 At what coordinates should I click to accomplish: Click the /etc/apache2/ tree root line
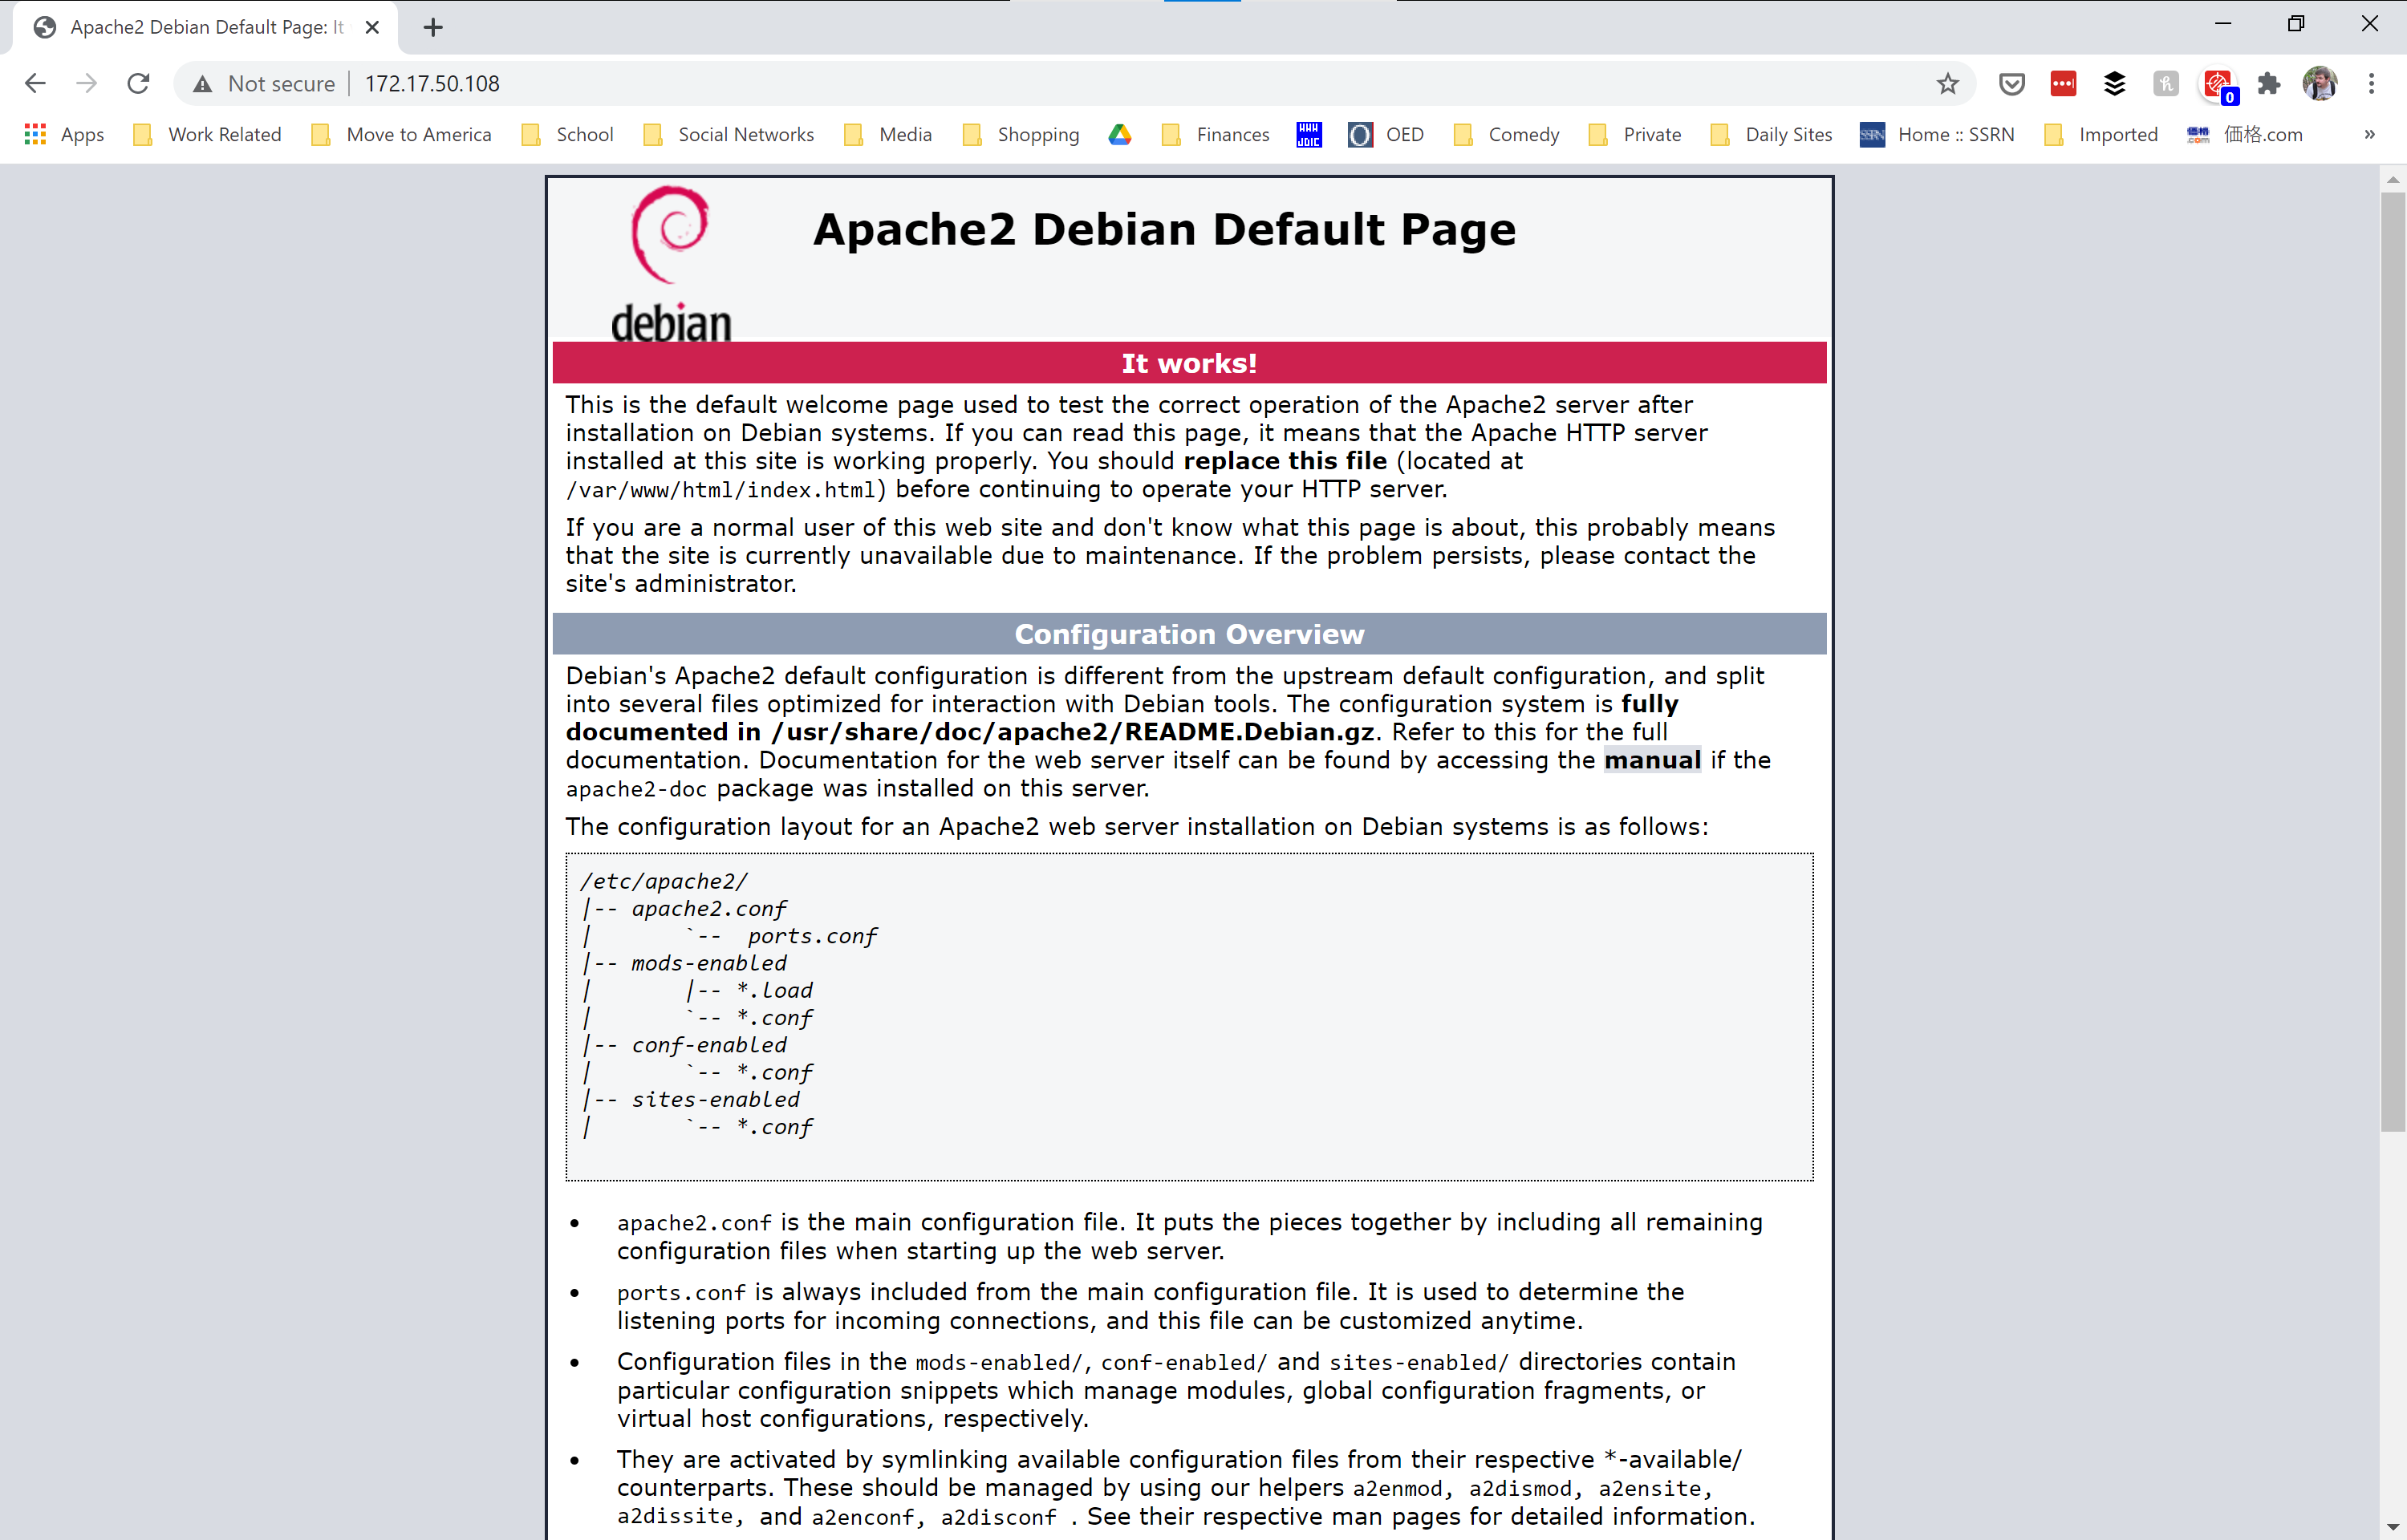[x=663, y=881]
